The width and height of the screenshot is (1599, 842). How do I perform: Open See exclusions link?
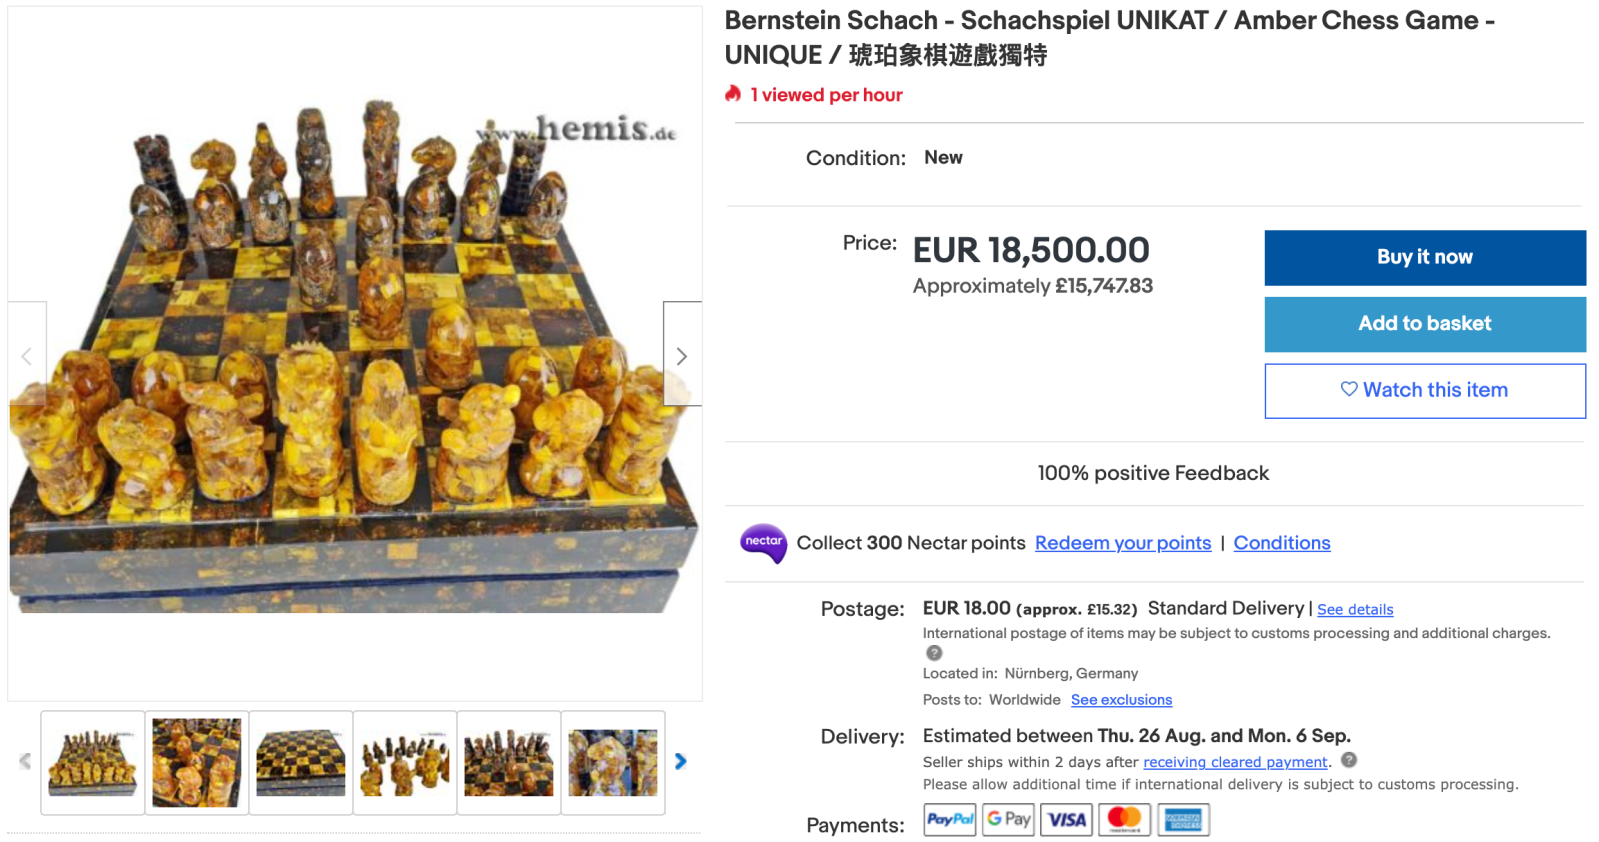[x=1121, y=700]
